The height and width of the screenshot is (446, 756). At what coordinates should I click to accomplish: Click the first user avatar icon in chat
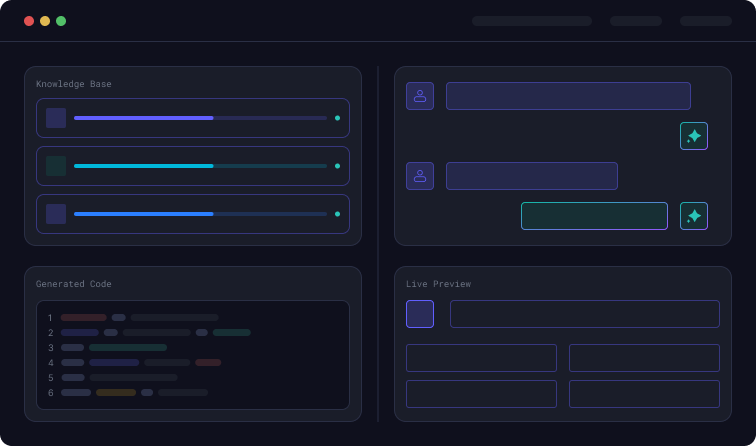click(420, 96)
